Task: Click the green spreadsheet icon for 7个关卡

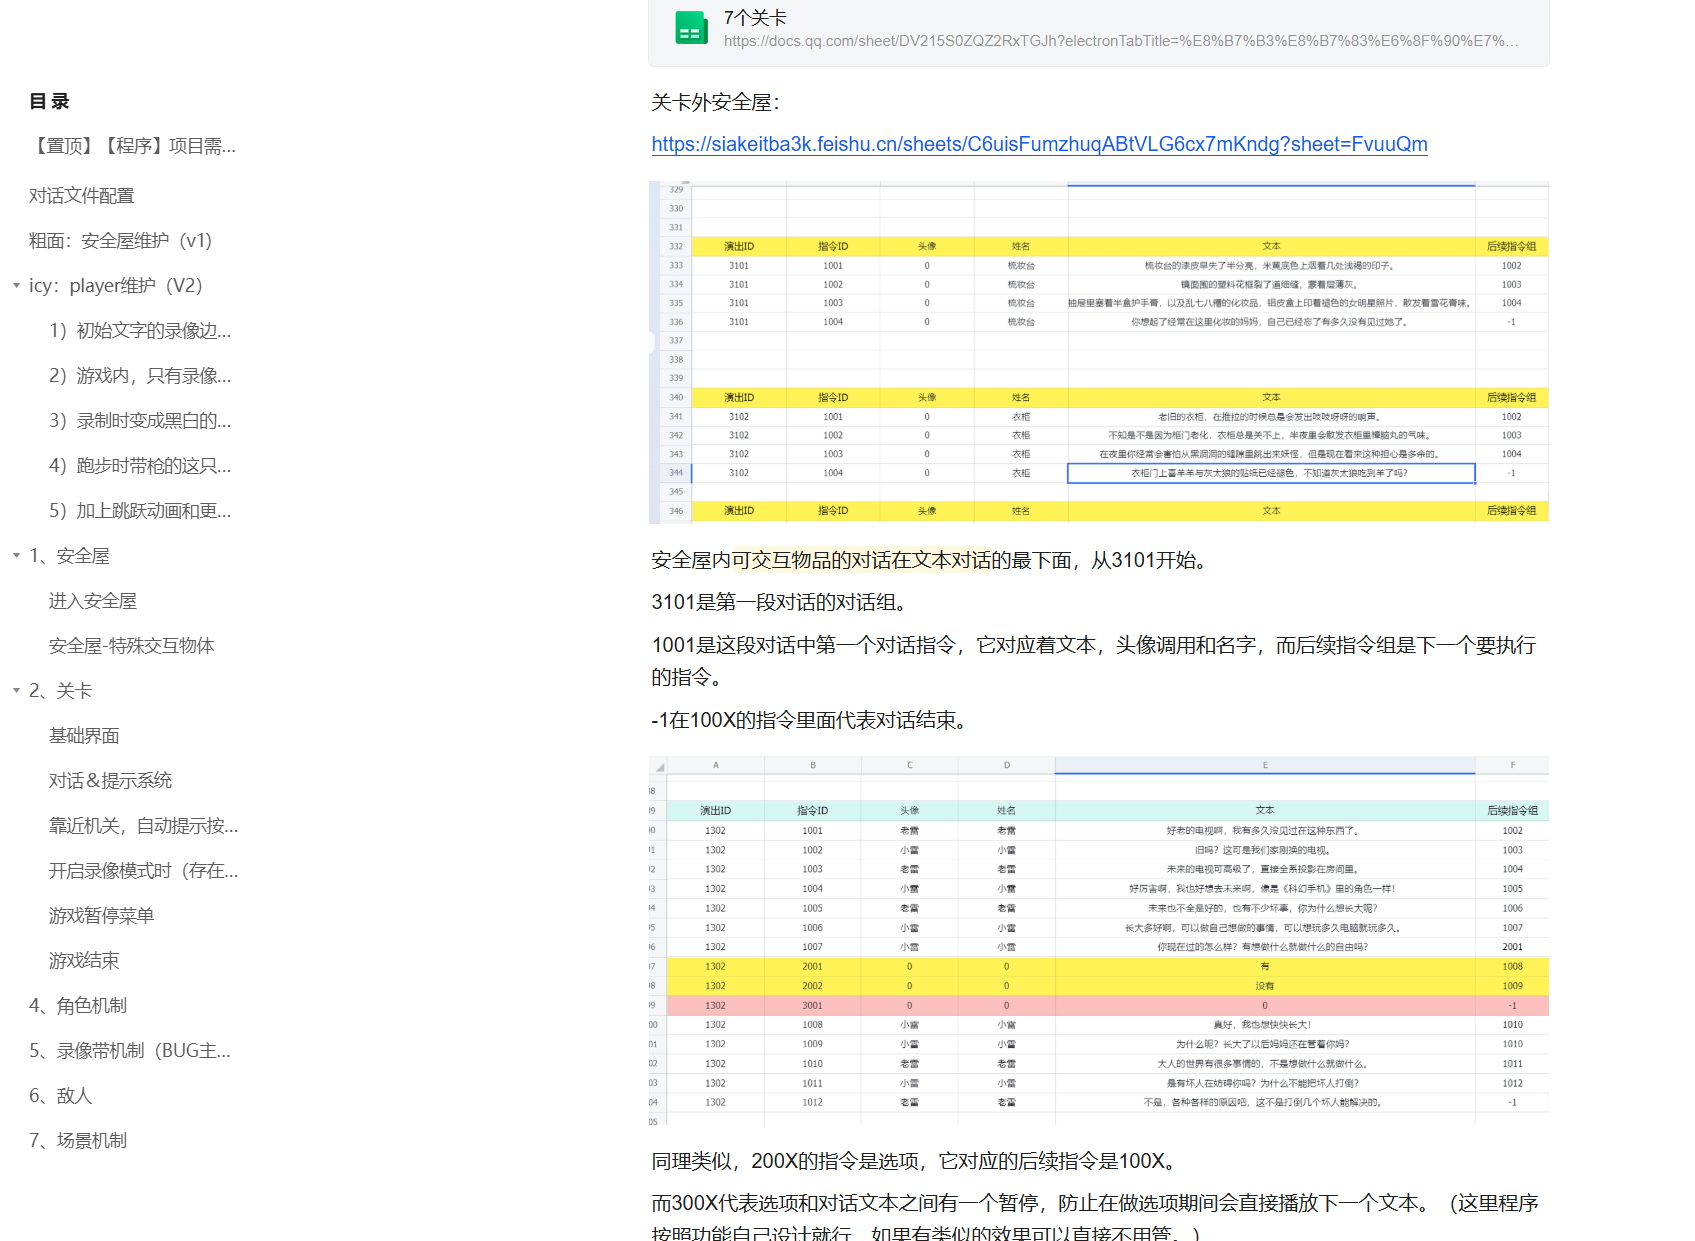Action: (690, 29)
